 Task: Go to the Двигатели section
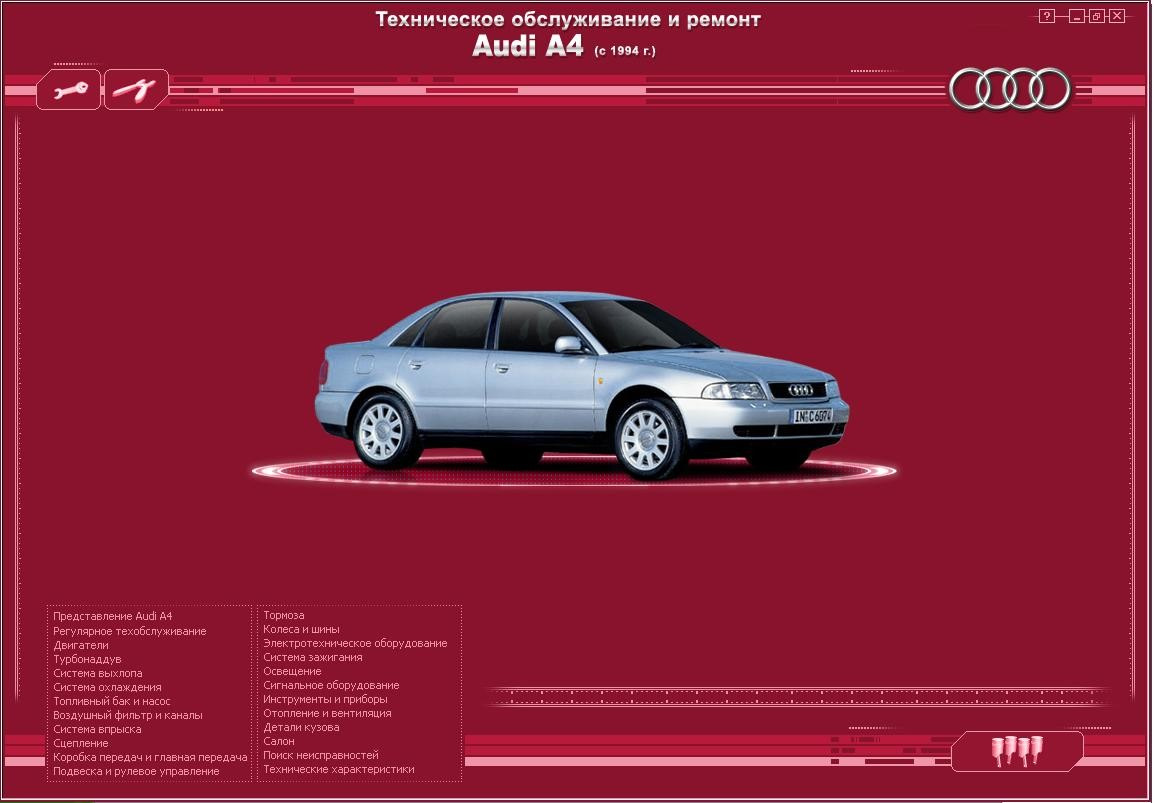click(x=80, y=645)
